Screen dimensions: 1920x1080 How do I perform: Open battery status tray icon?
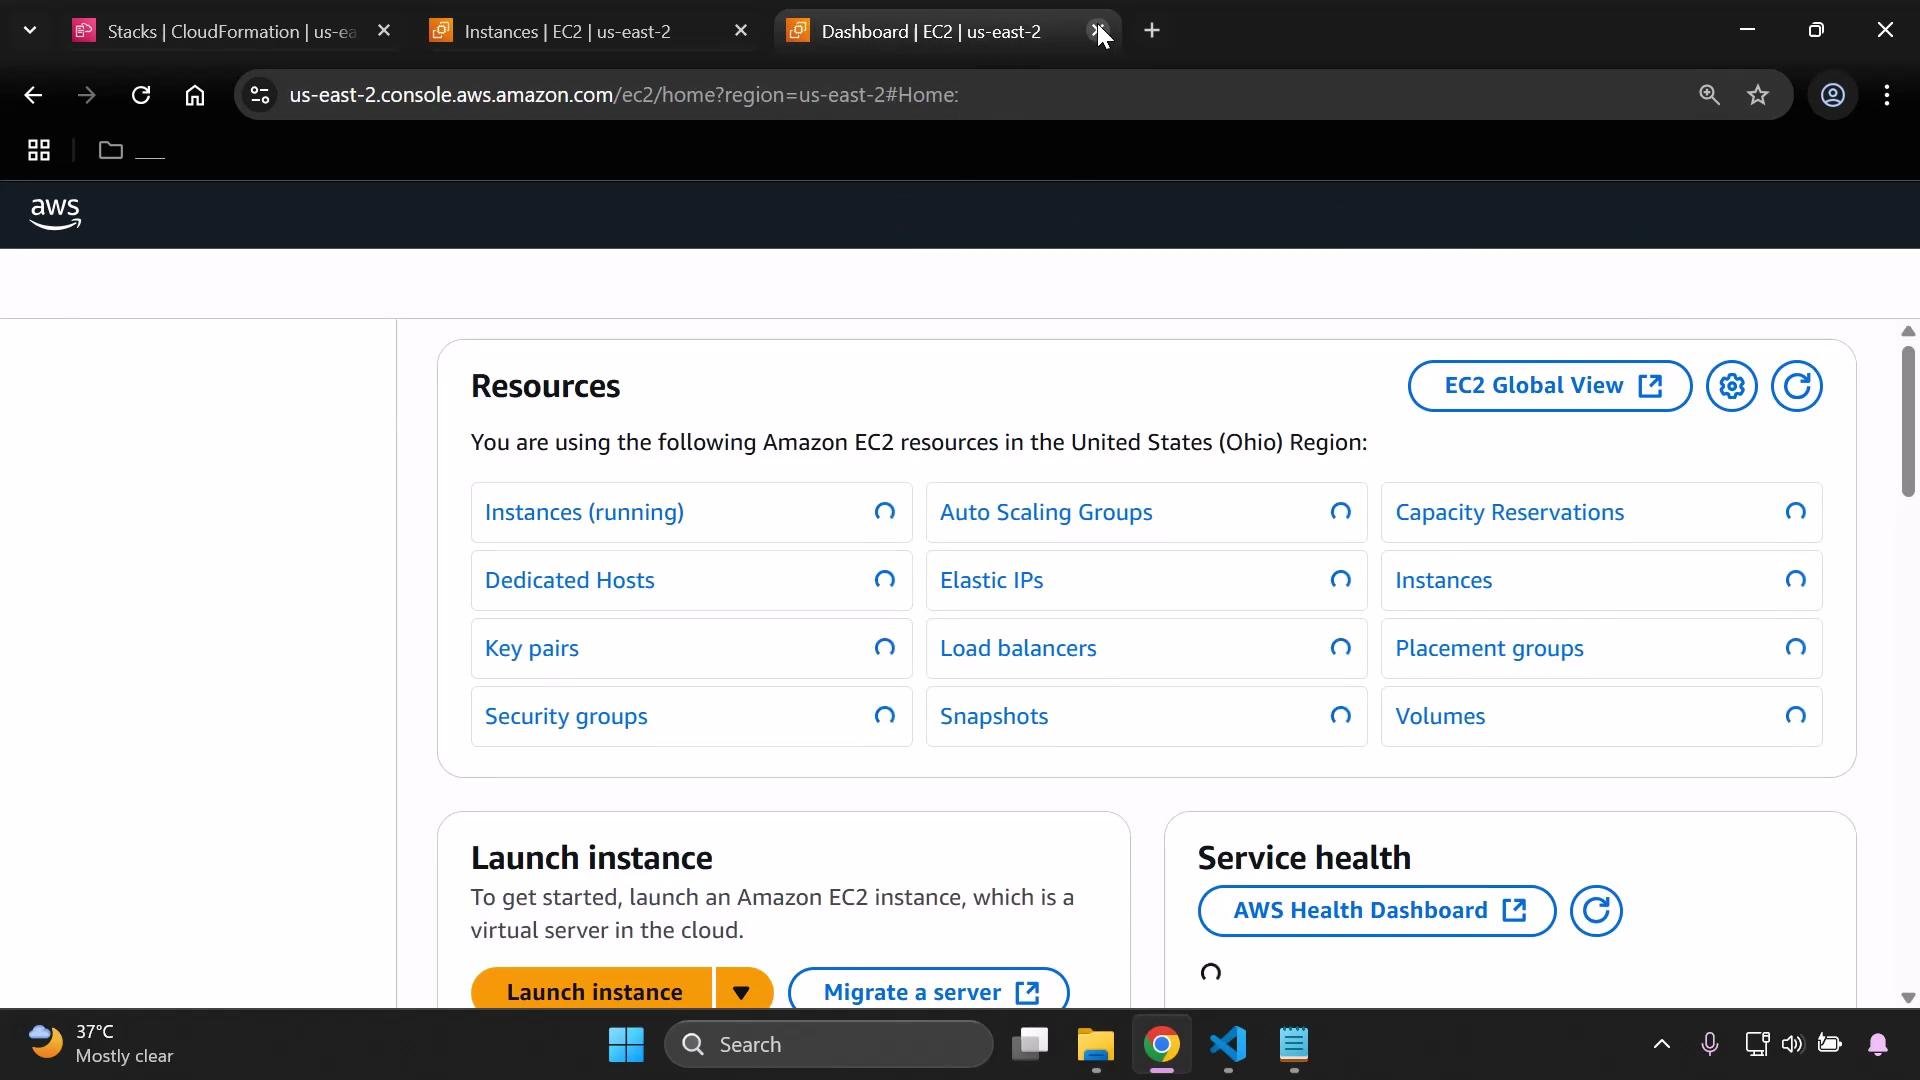coord(1829,1045)
